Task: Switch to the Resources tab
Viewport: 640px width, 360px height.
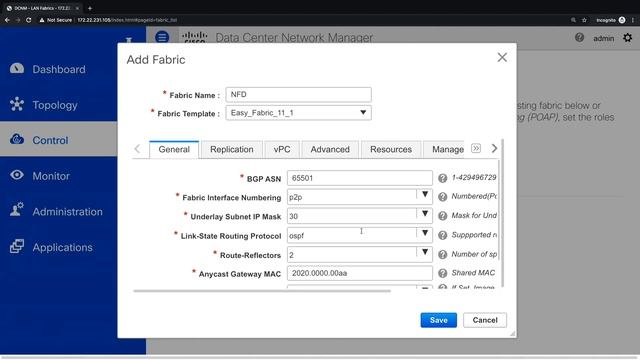Action: click(391, 149)
